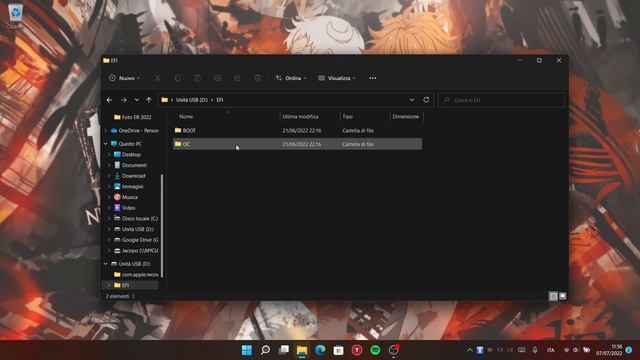Refresh the EFI folder view
The width and height of the screenshot is (640, 360).
tap(426, 100)
